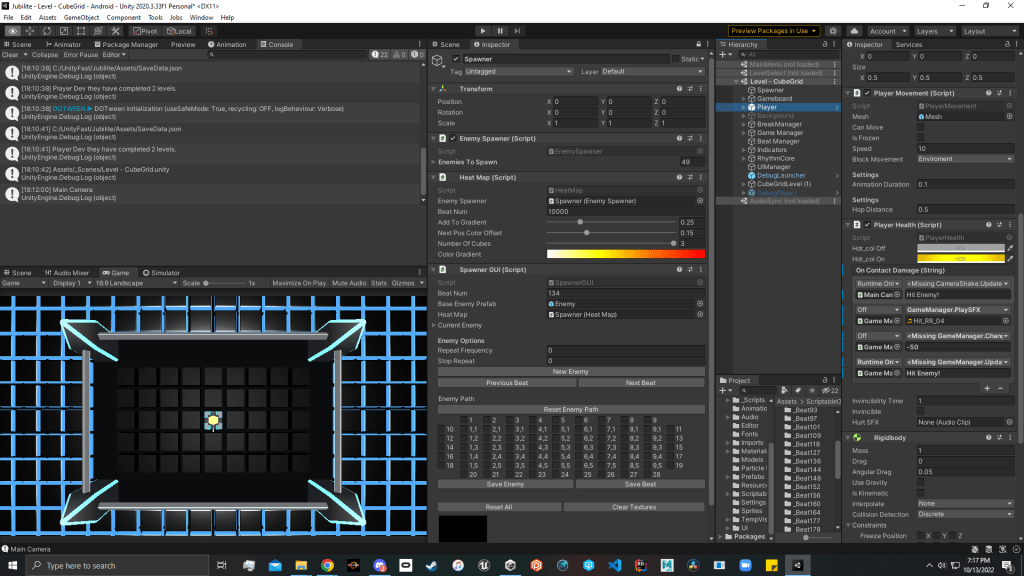The image size is (1024, 576).
Task: Expand the Player object in Hierarchy
Action: click(x=743, y=107)
